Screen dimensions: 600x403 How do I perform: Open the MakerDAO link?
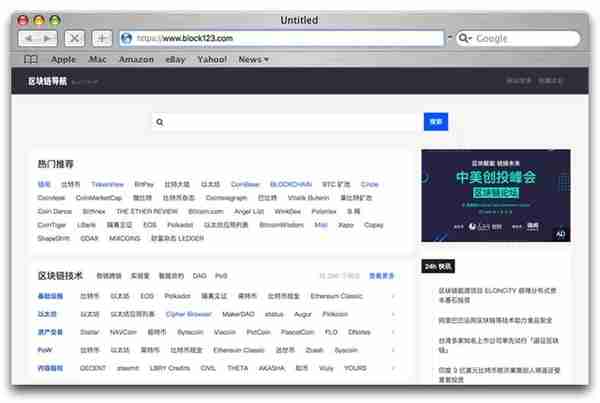click(x=238, y=314)
